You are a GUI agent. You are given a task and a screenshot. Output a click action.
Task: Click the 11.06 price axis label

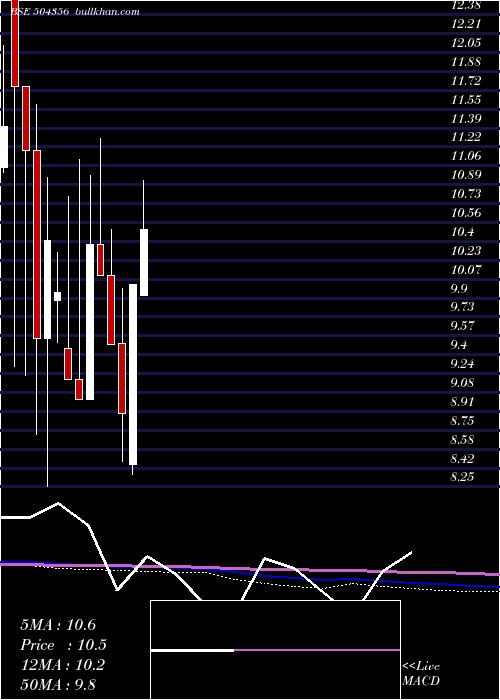pyautogui.click(x=466, y=156)
